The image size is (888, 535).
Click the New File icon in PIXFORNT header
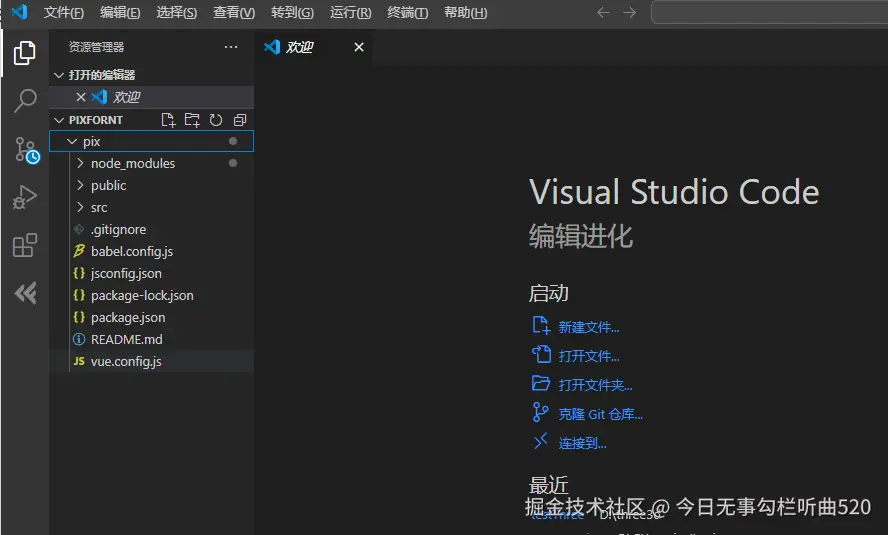(168, 120)
